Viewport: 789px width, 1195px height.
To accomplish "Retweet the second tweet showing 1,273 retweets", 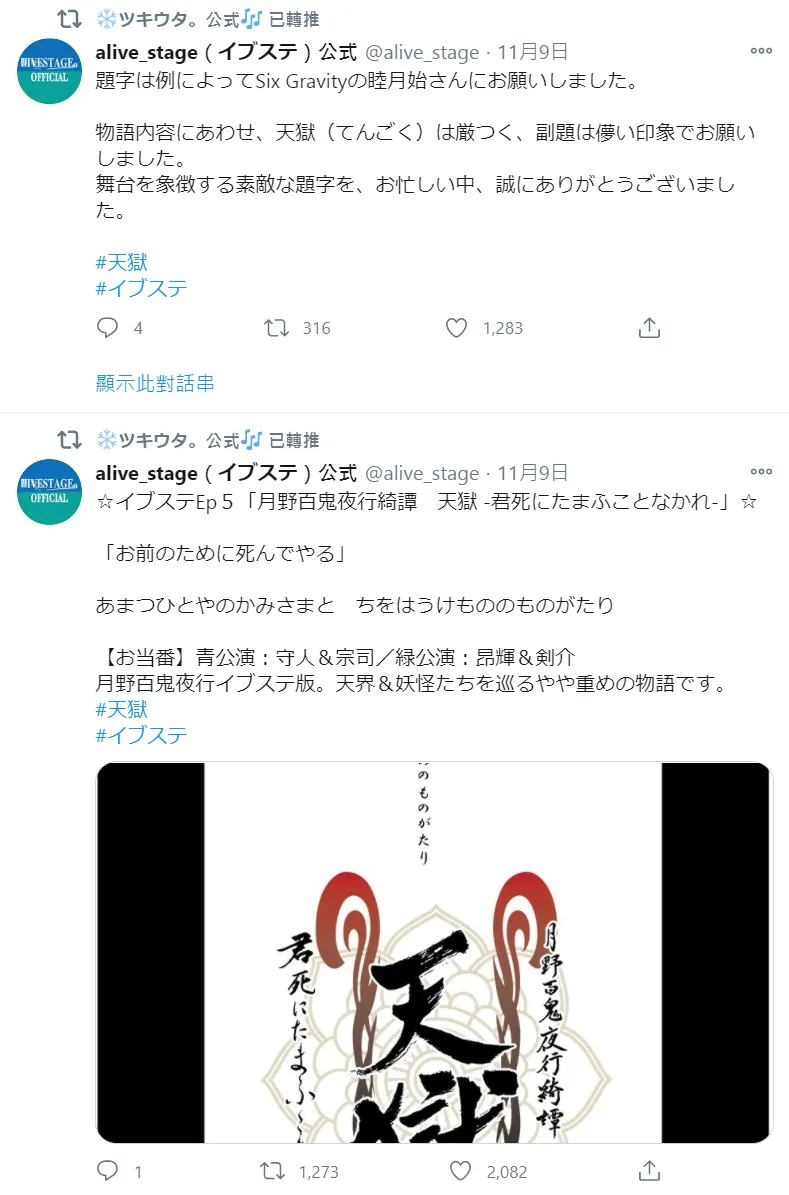I will click(x=273, y=1171).
